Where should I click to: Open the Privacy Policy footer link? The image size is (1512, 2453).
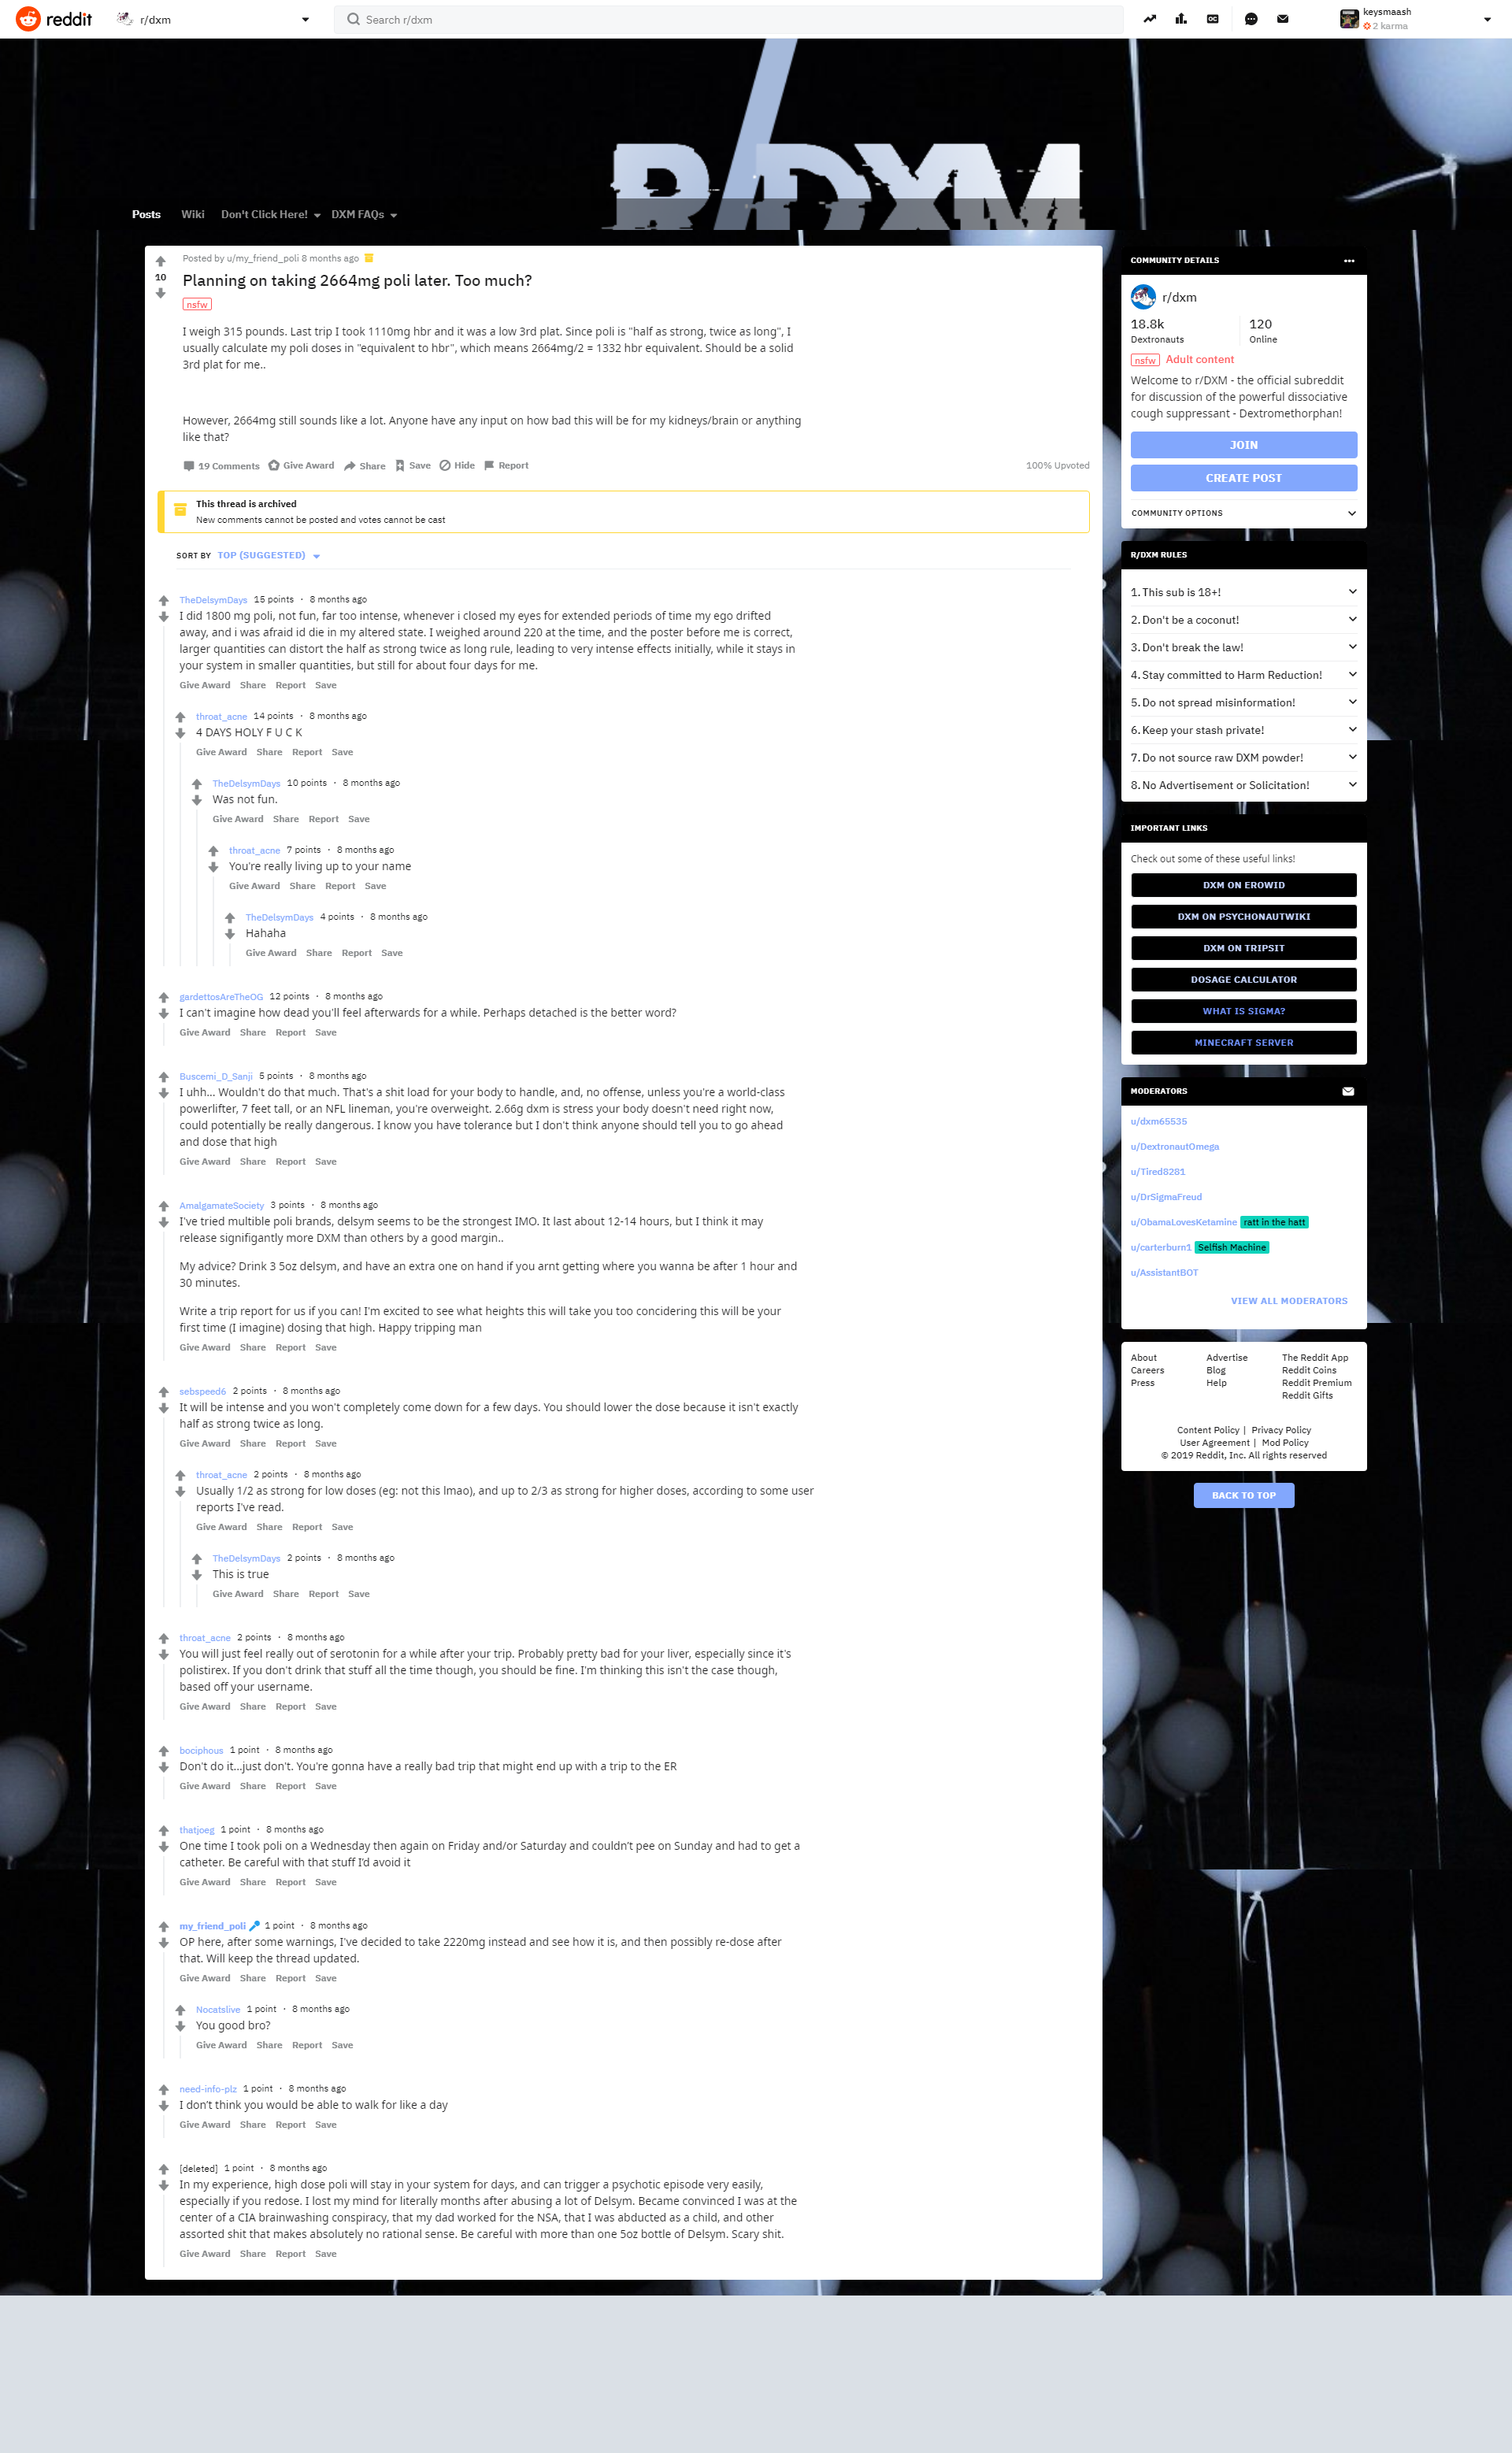tap(1281, 1430)
